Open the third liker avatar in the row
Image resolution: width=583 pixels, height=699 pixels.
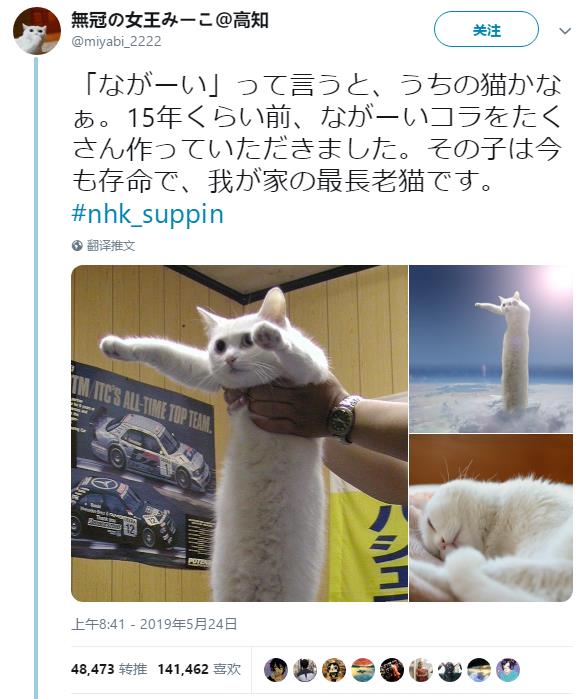[x=334, y=670]
